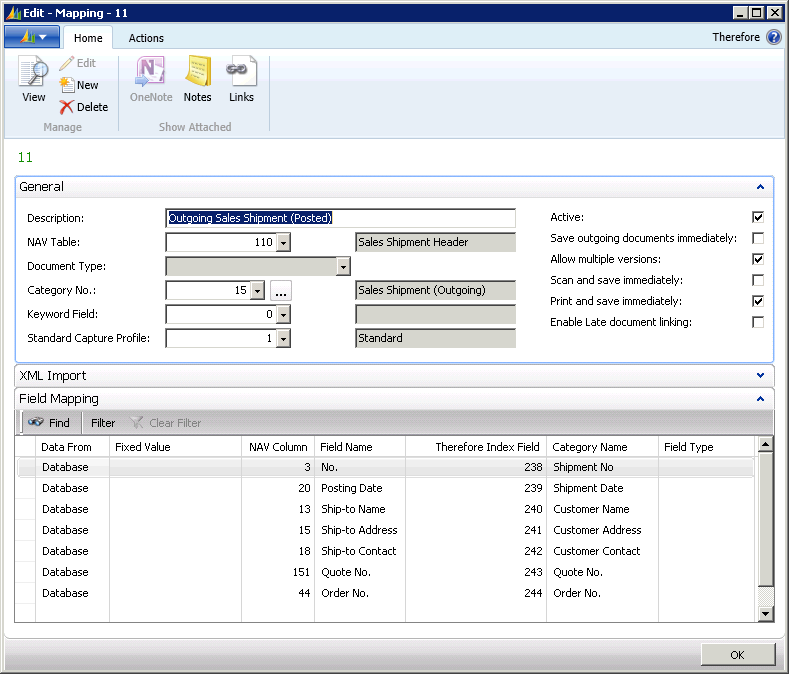Open the attached Links icon
This screenshot has width=789, height=674.
click(241, 74)
